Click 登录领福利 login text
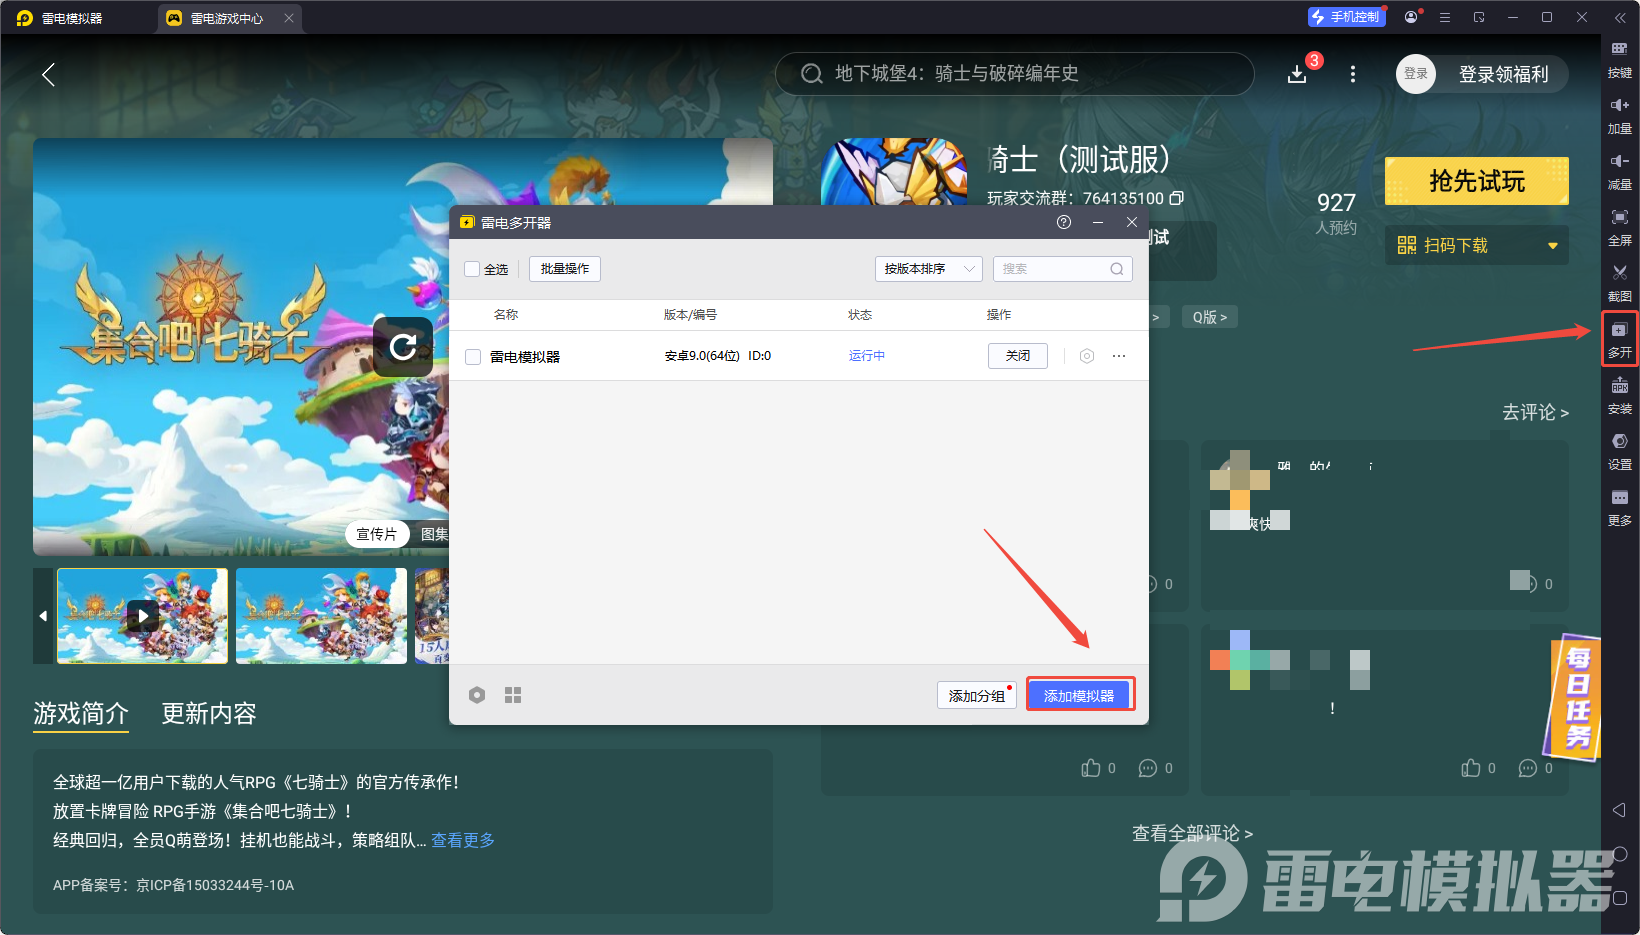Viewport: 1640px width, 935px height. (x=1503, y=74)
